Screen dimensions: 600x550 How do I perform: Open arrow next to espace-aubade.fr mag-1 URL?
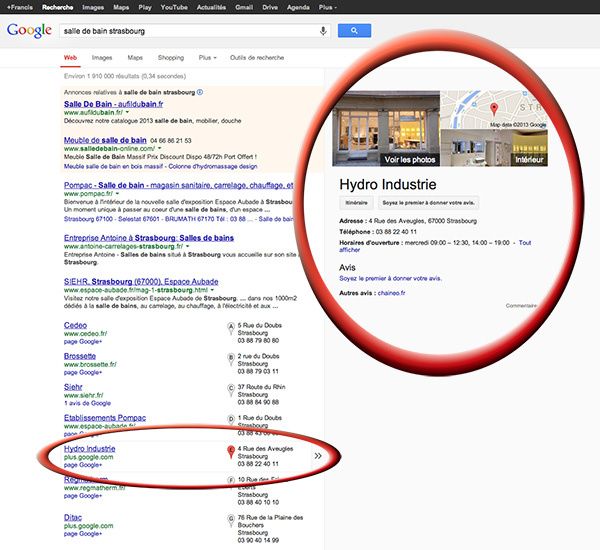212,290
